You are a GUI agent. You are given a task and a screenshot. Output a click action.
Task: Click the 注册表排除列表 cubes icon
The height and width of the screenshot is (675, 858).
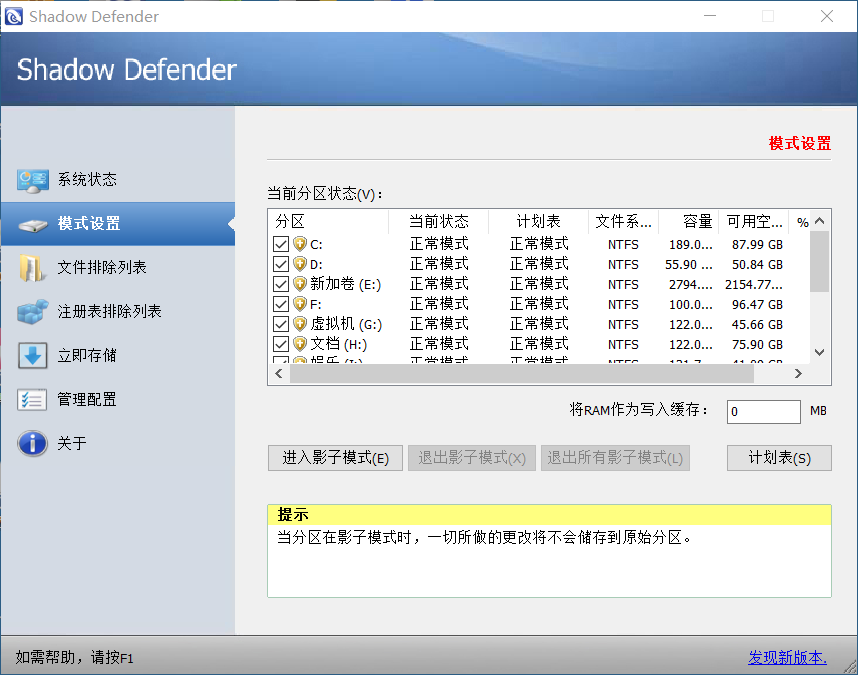coord(32,312)
